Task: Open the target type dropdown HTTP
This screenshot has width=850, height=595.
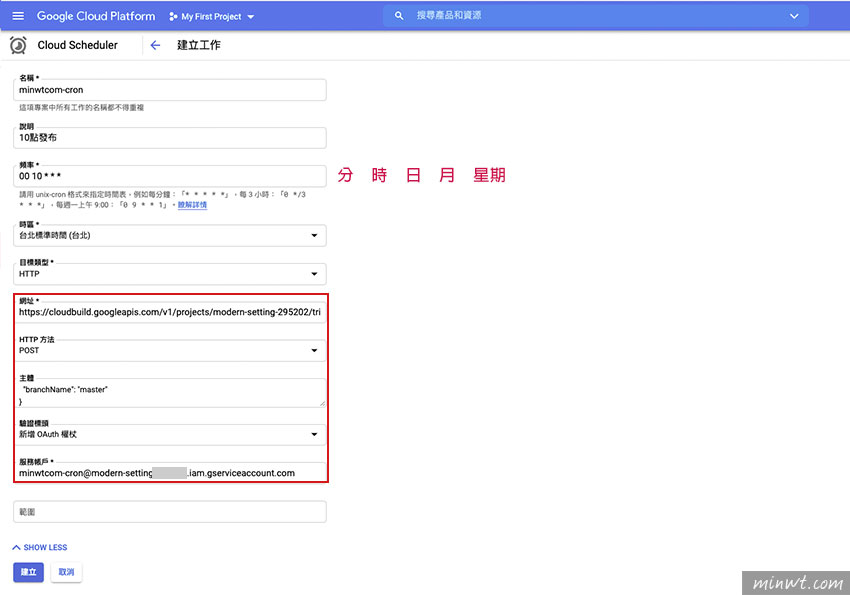Action: click(170, 274)
